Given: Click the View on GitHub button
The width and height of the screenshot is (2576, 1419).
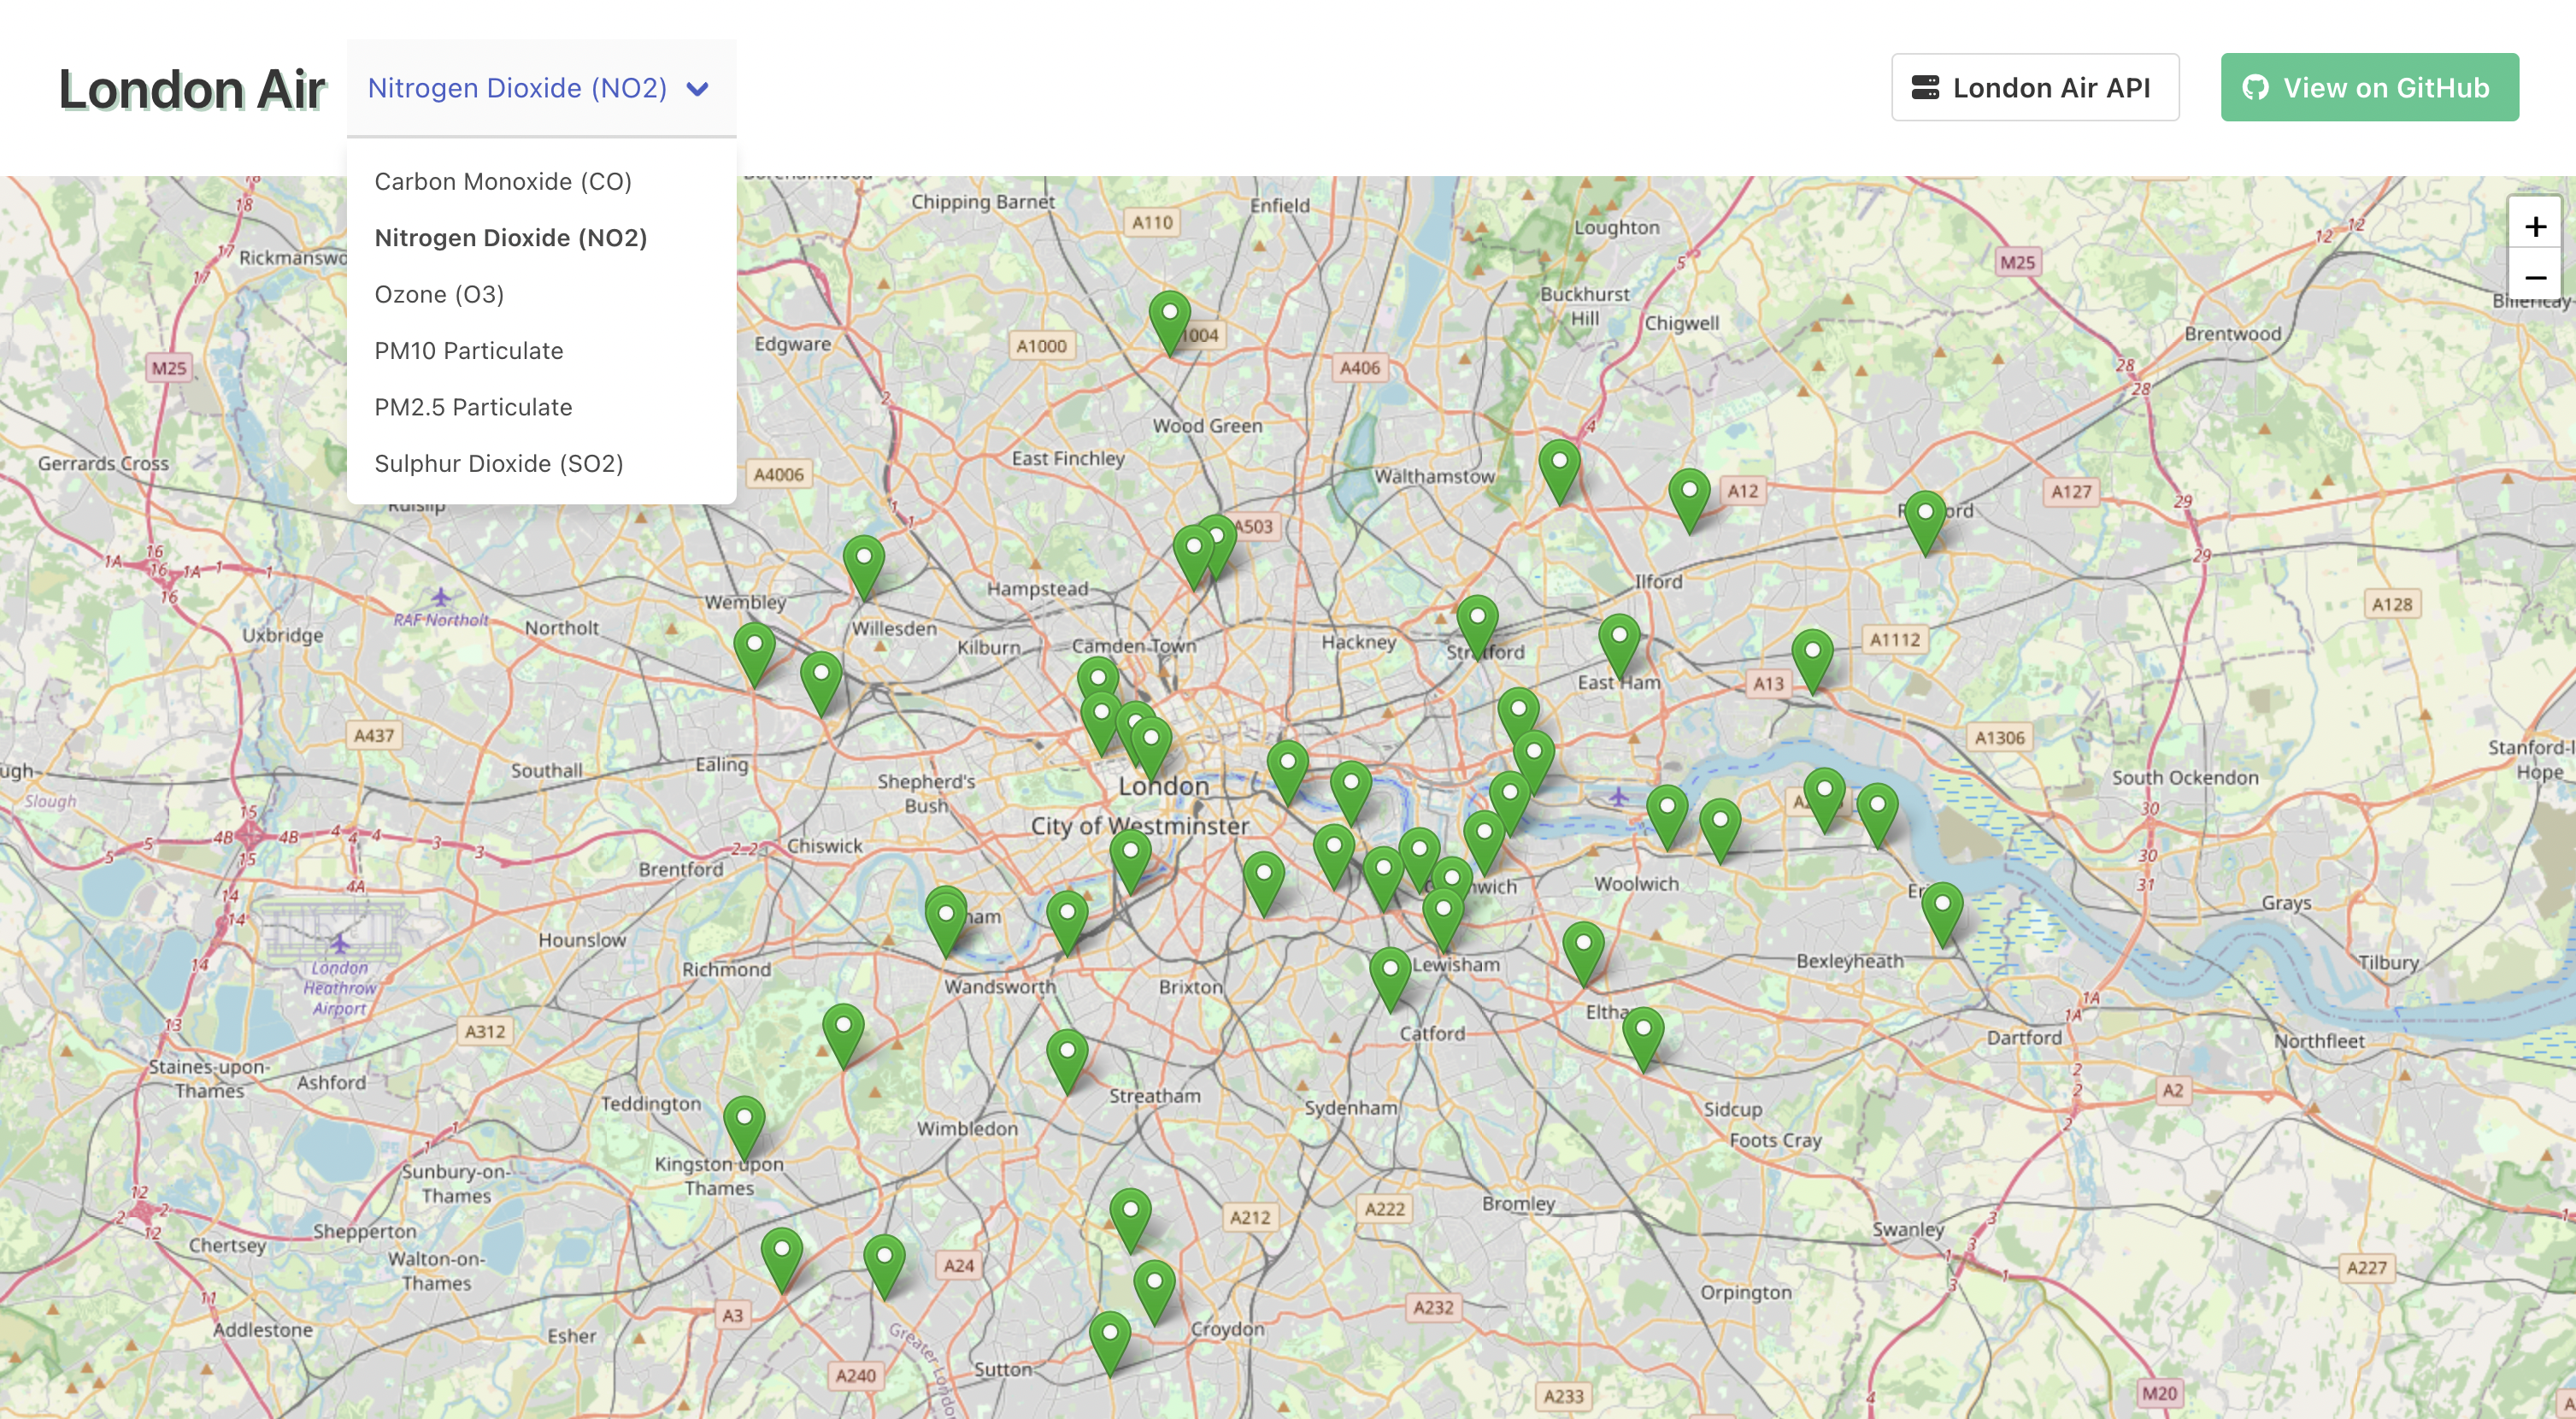Looking at the screenshot, I should coord(2369,88).
